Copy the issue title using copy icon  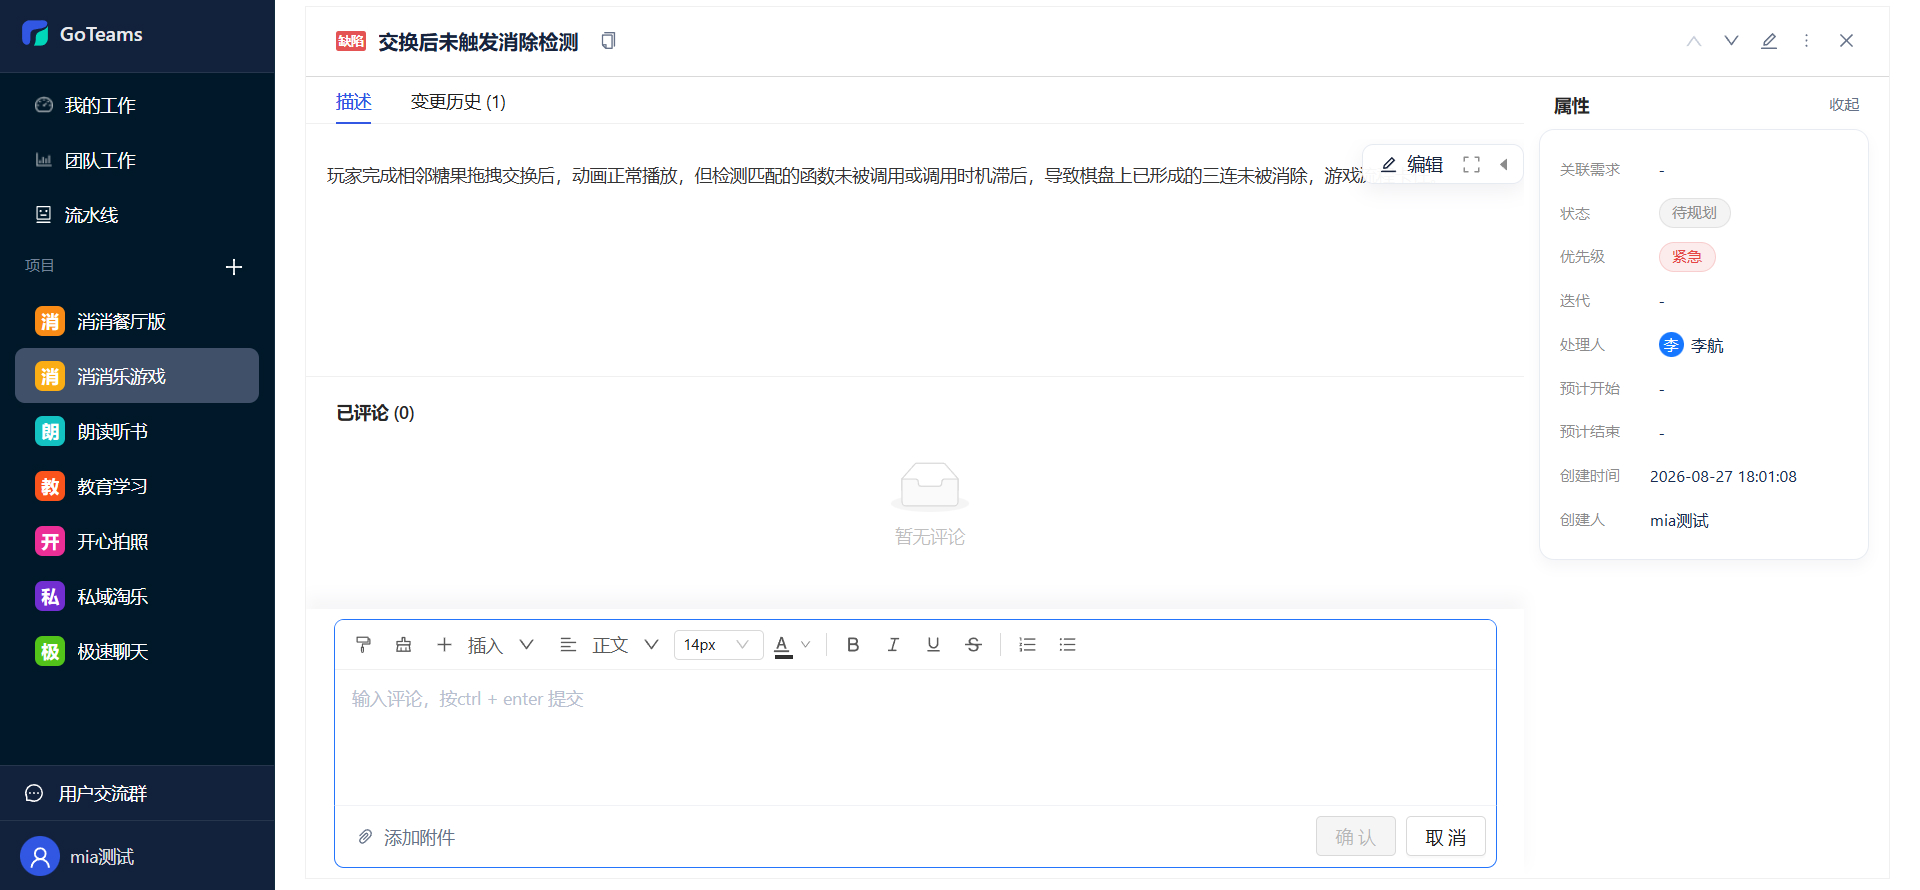click(608, 41)
